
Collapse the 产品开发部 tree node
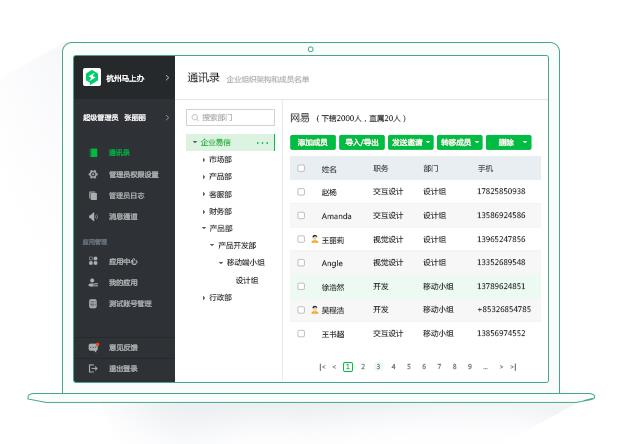(x=212, y=245)
